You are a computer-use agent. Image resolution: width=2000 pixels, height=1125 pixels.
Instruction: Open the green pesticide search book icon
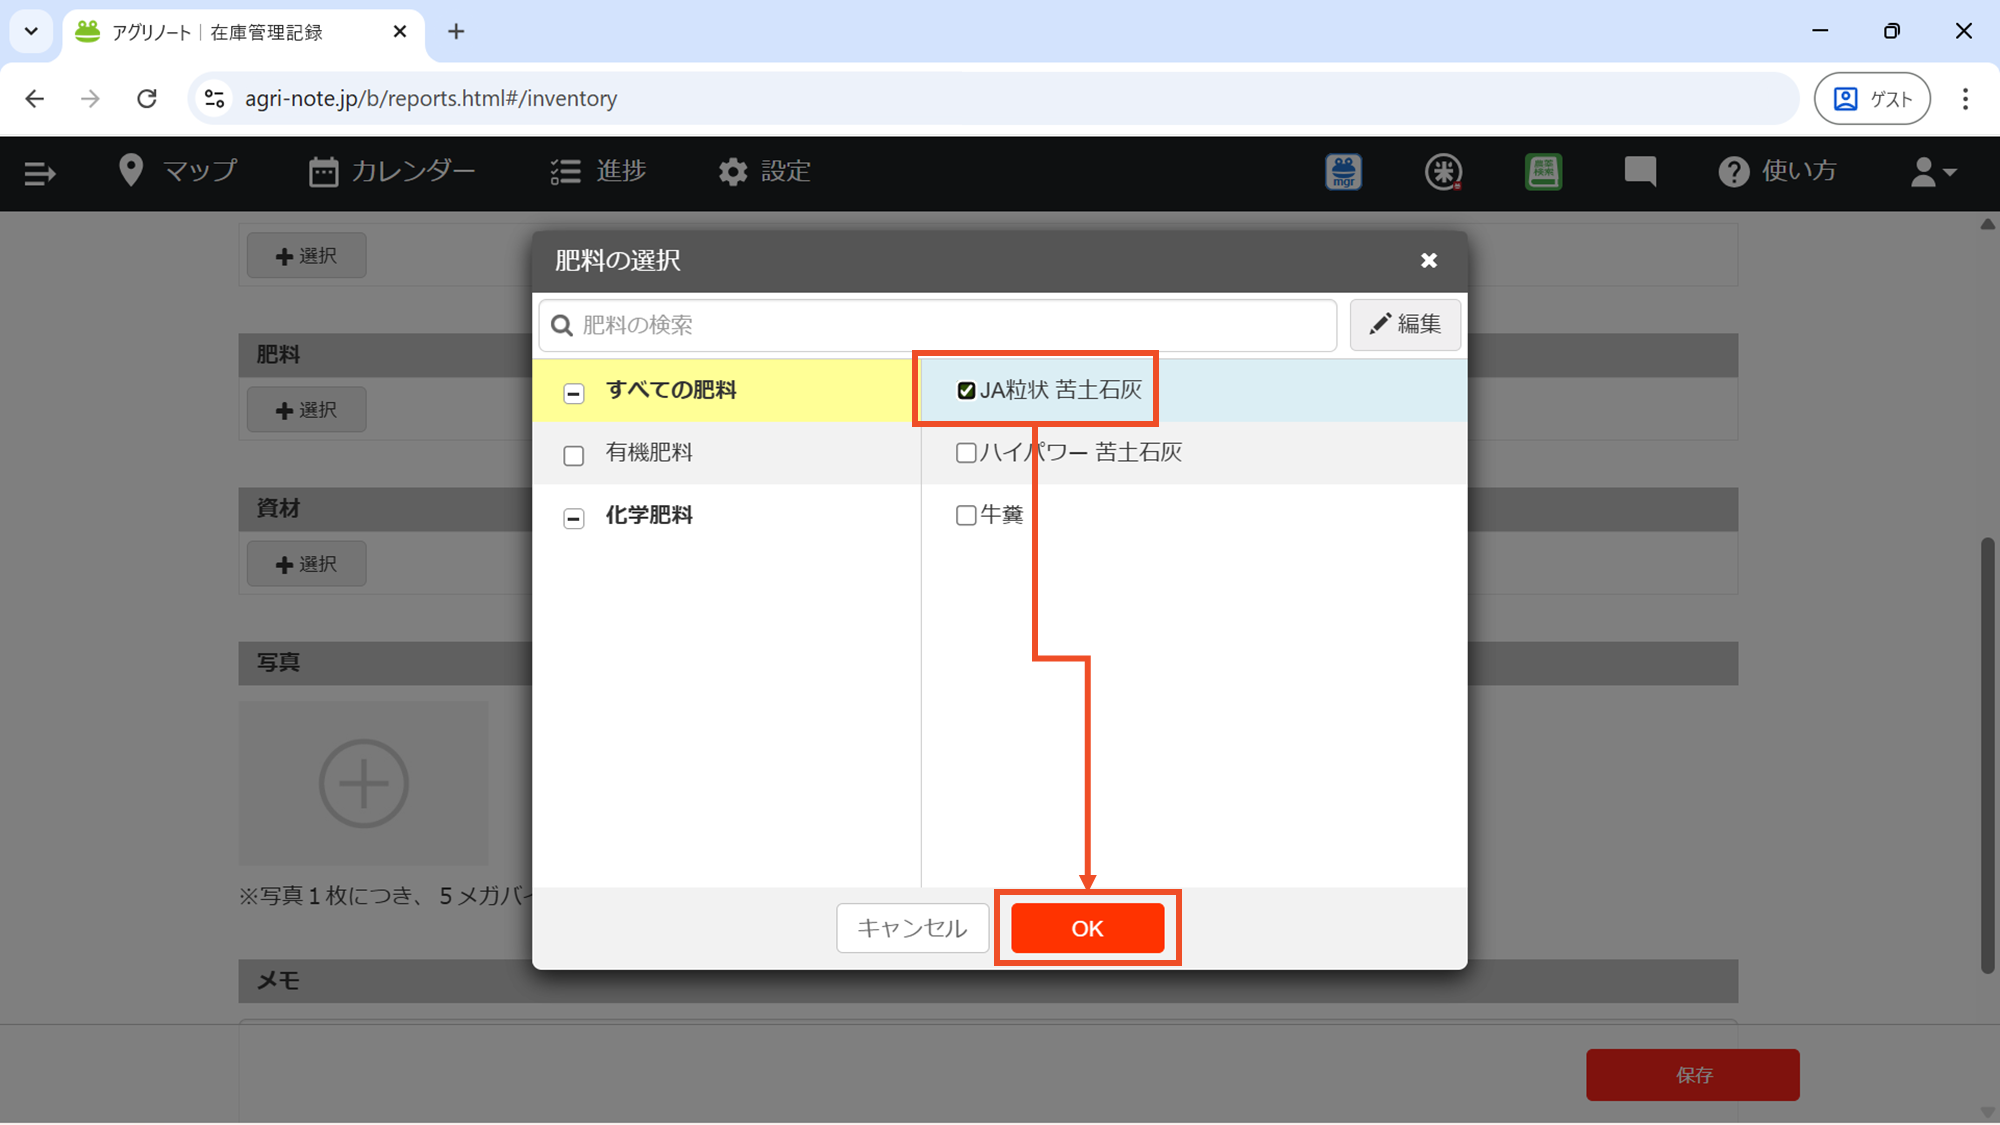1543,172
